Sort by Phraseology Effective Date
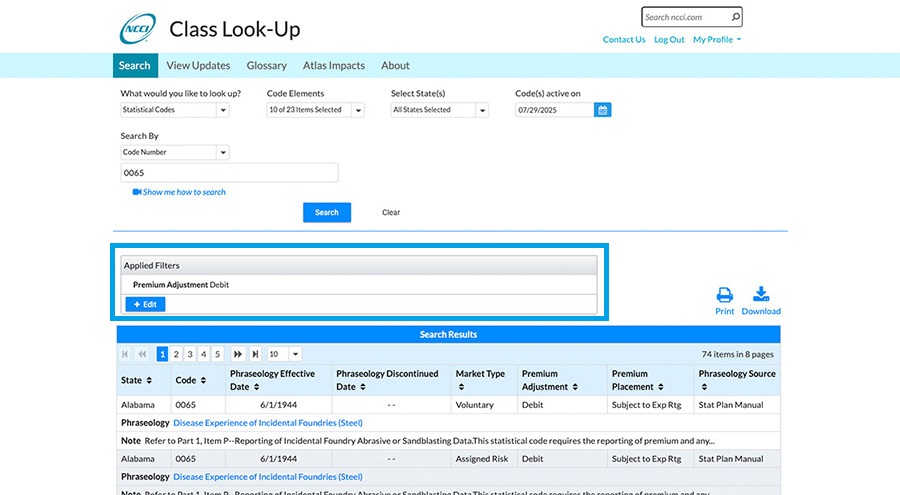Image resolution: width=900 pixels, height=495 pixels. coord(257,387)
